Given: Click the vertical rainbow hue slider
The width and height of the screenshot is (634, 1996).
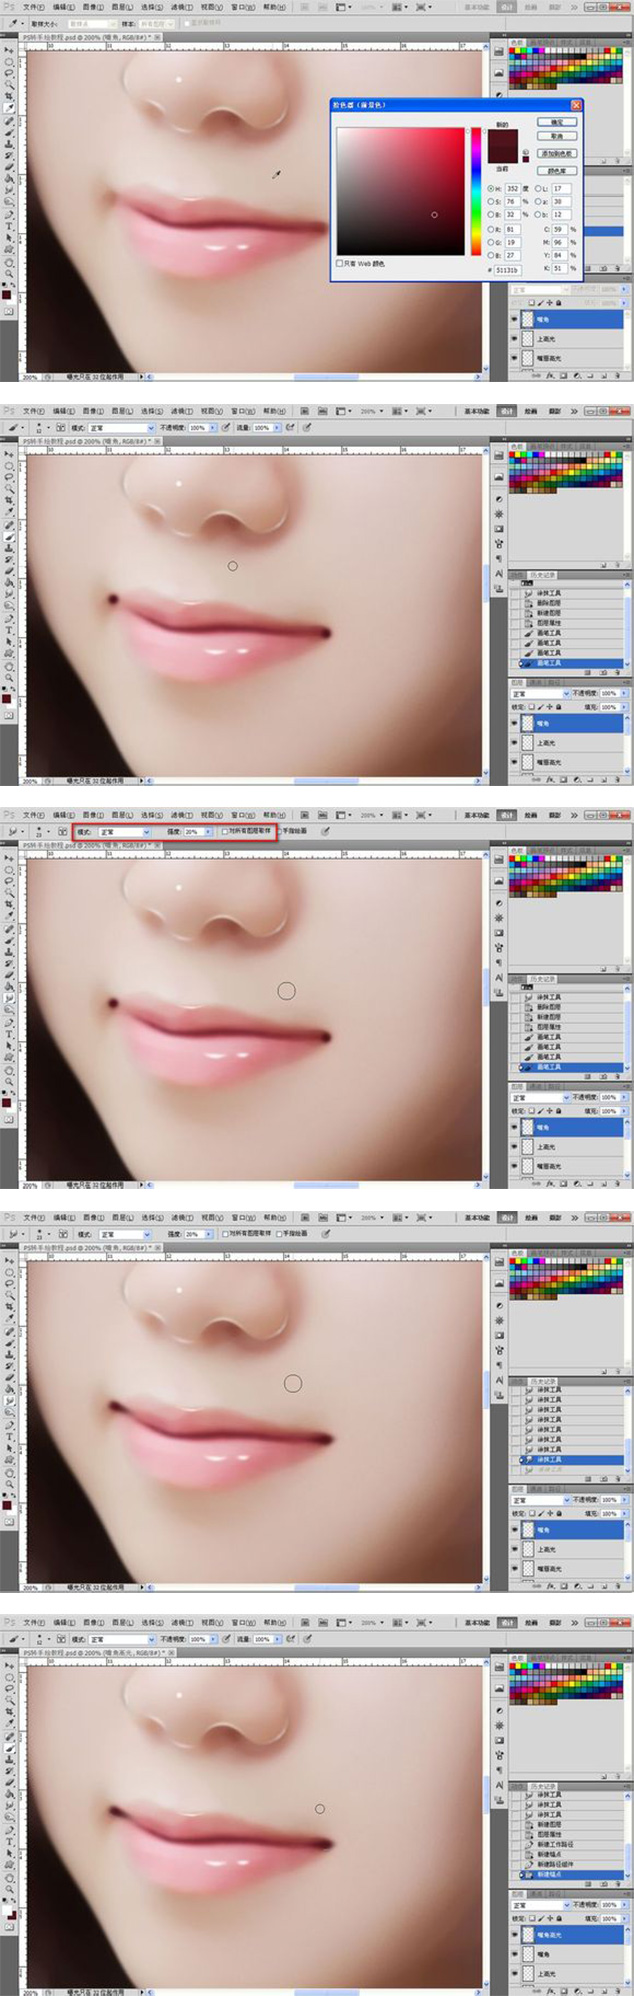Looking at the screenshot, I should [x=476, y=190].
